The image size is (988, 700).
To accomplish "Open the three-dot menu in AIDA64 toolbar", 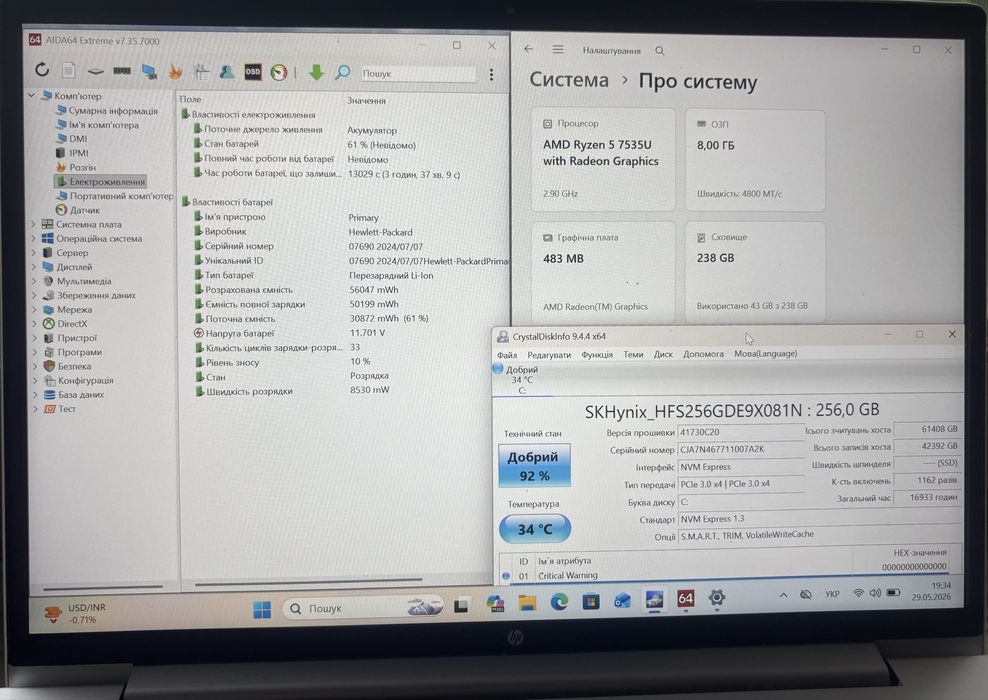I will pyautogui.click(x=491, y=74).
